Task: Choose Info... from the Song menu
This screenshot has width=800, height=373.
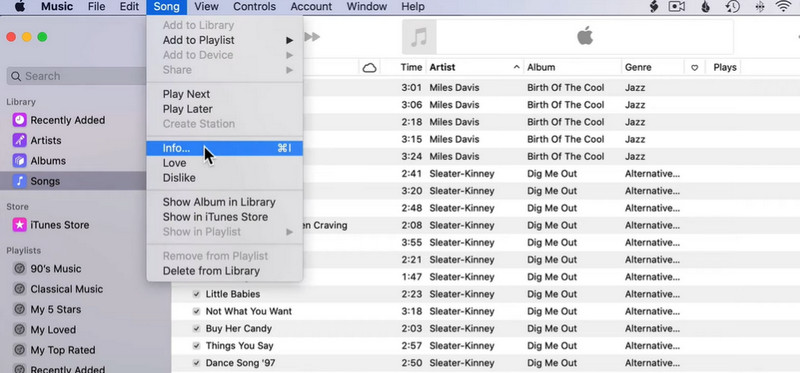Action: tap(224, 148)
